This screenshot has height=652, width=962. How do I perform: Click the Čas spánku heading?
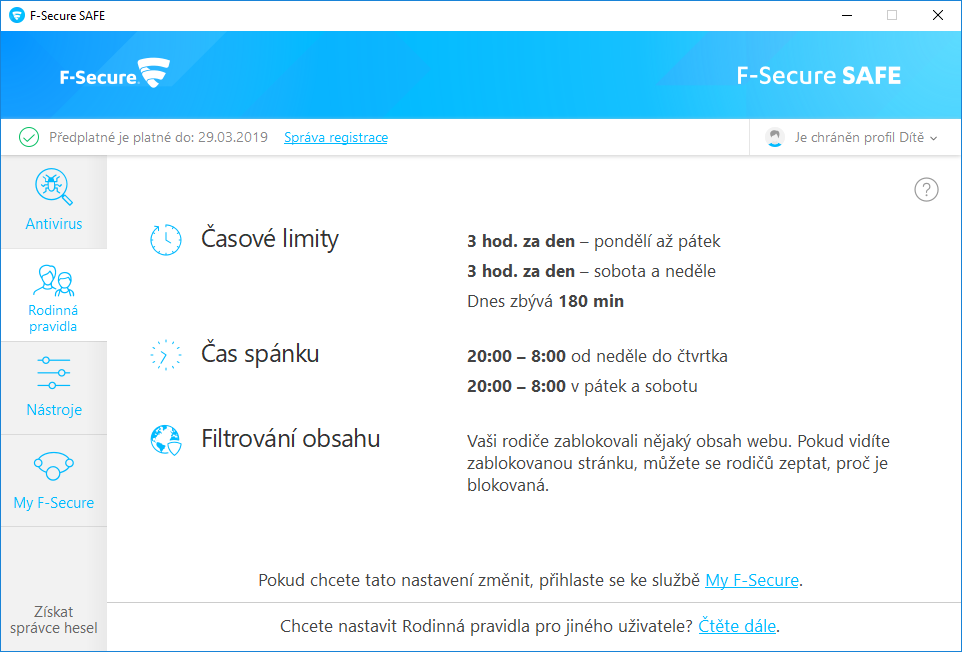click(260, 354)
